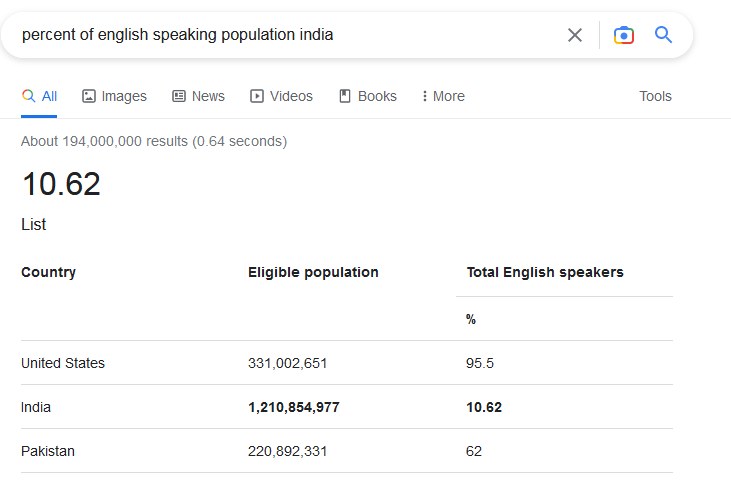This screenshot has width=731, height=488.
Task: Click the three-dot More icon
Action: tap(425, 96)
